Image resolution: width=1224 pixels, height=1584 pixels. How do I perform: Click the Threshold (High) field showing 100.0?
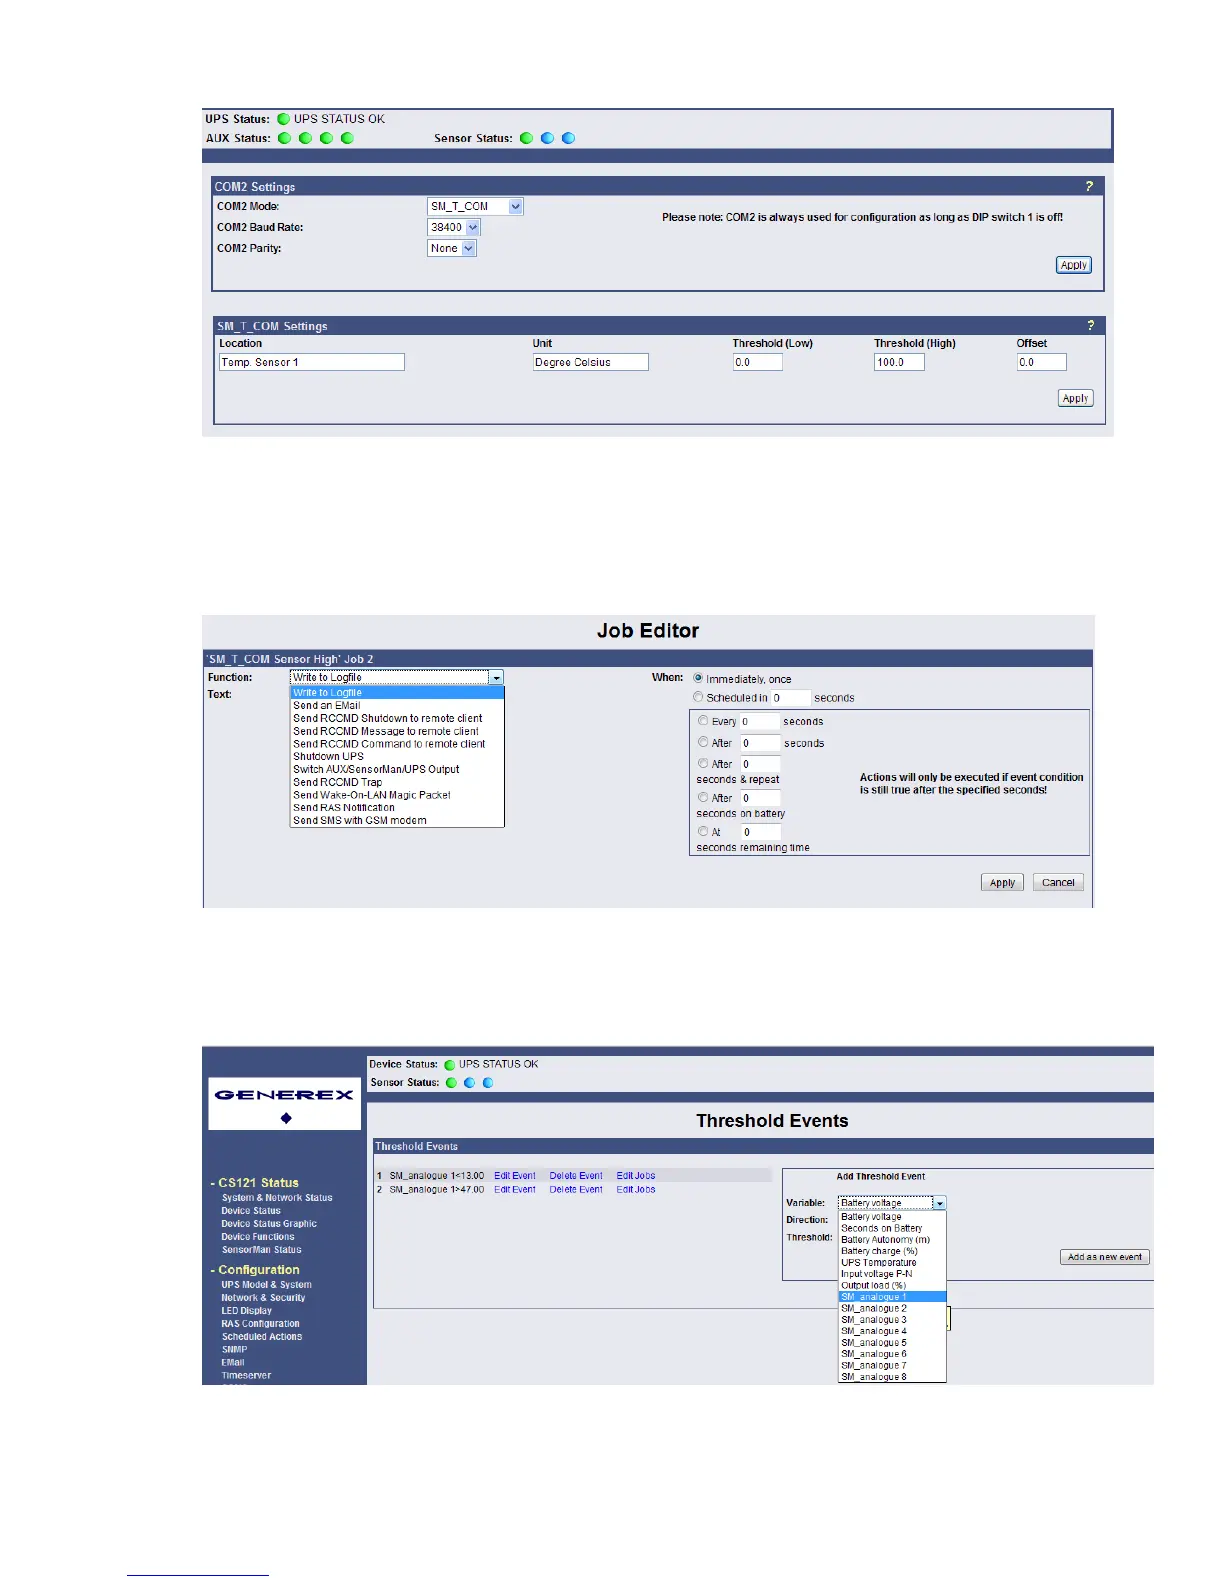click(x=899, y=362)
